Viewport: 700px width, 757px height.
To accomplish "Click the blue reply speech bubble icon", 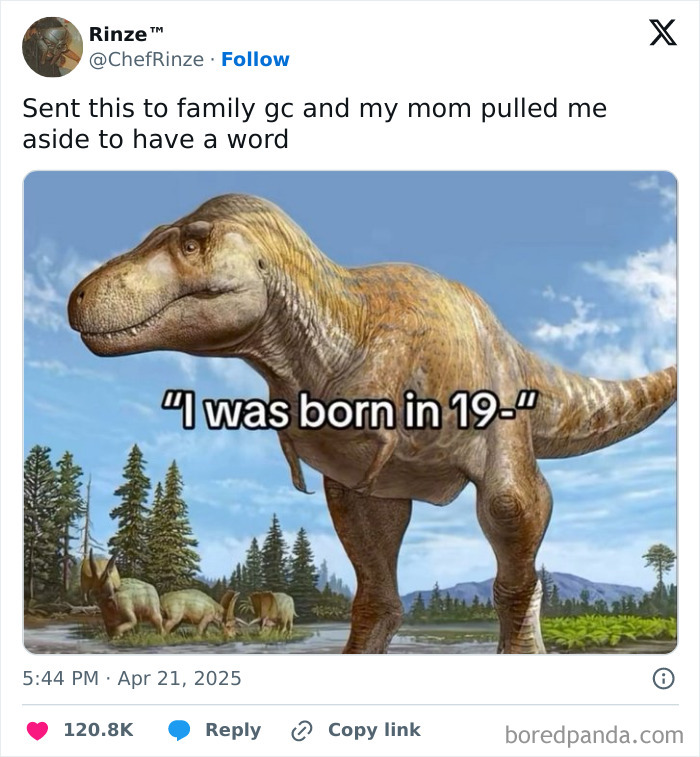I will pyautogui.click(x=180, y=731).
